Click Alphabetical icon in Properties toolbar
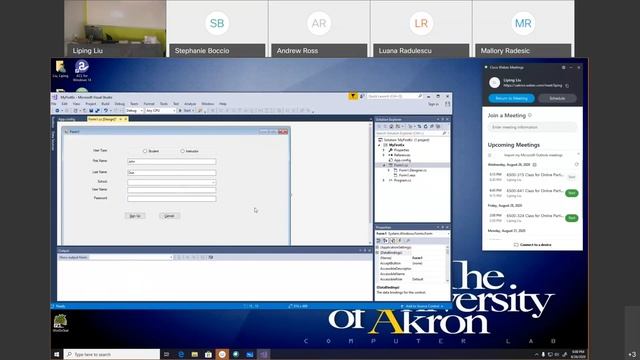The height and width of the screenshot is (360, 640). 385,240
